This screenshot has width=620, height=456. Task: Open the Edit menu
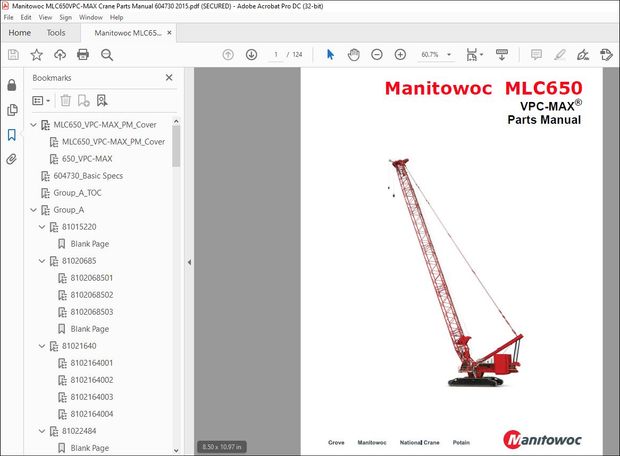[x=26, y=17]
